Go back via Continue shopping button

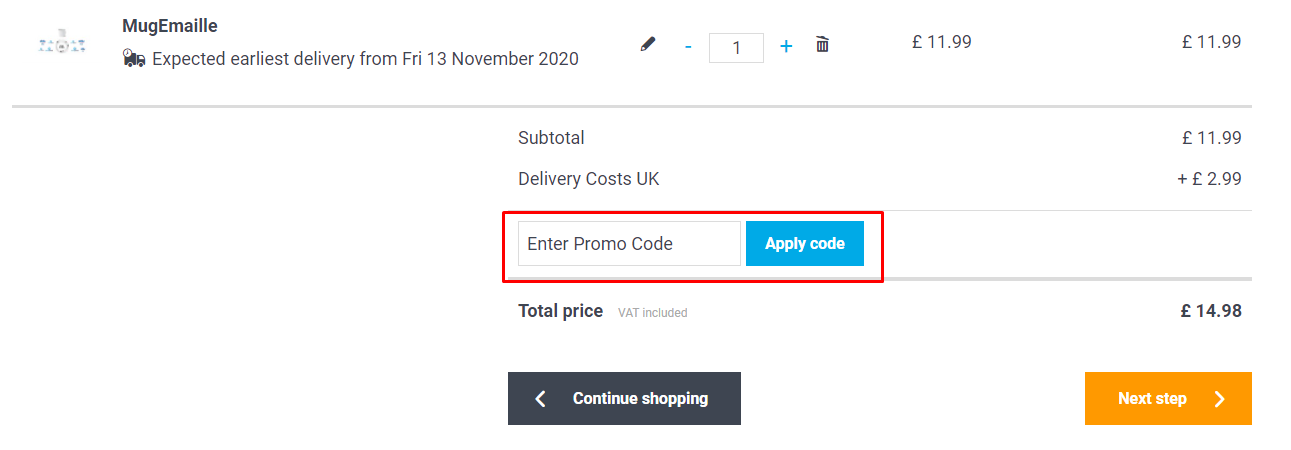[x=624, y=398]
